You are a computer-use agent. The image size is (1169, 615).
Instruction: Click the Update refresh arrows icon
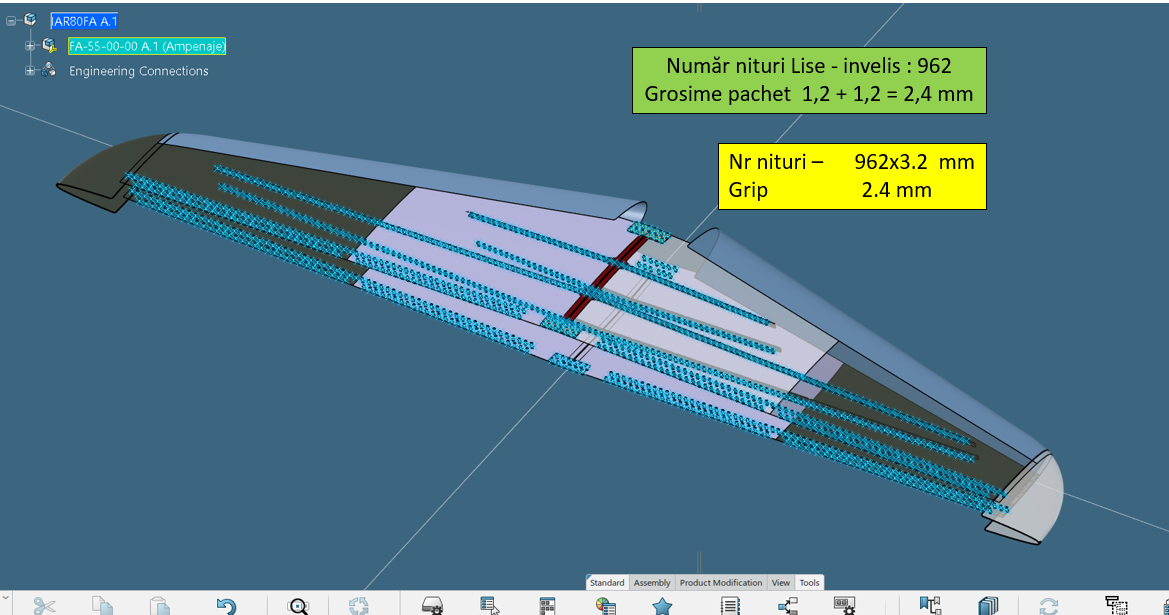coord(1048,605)
